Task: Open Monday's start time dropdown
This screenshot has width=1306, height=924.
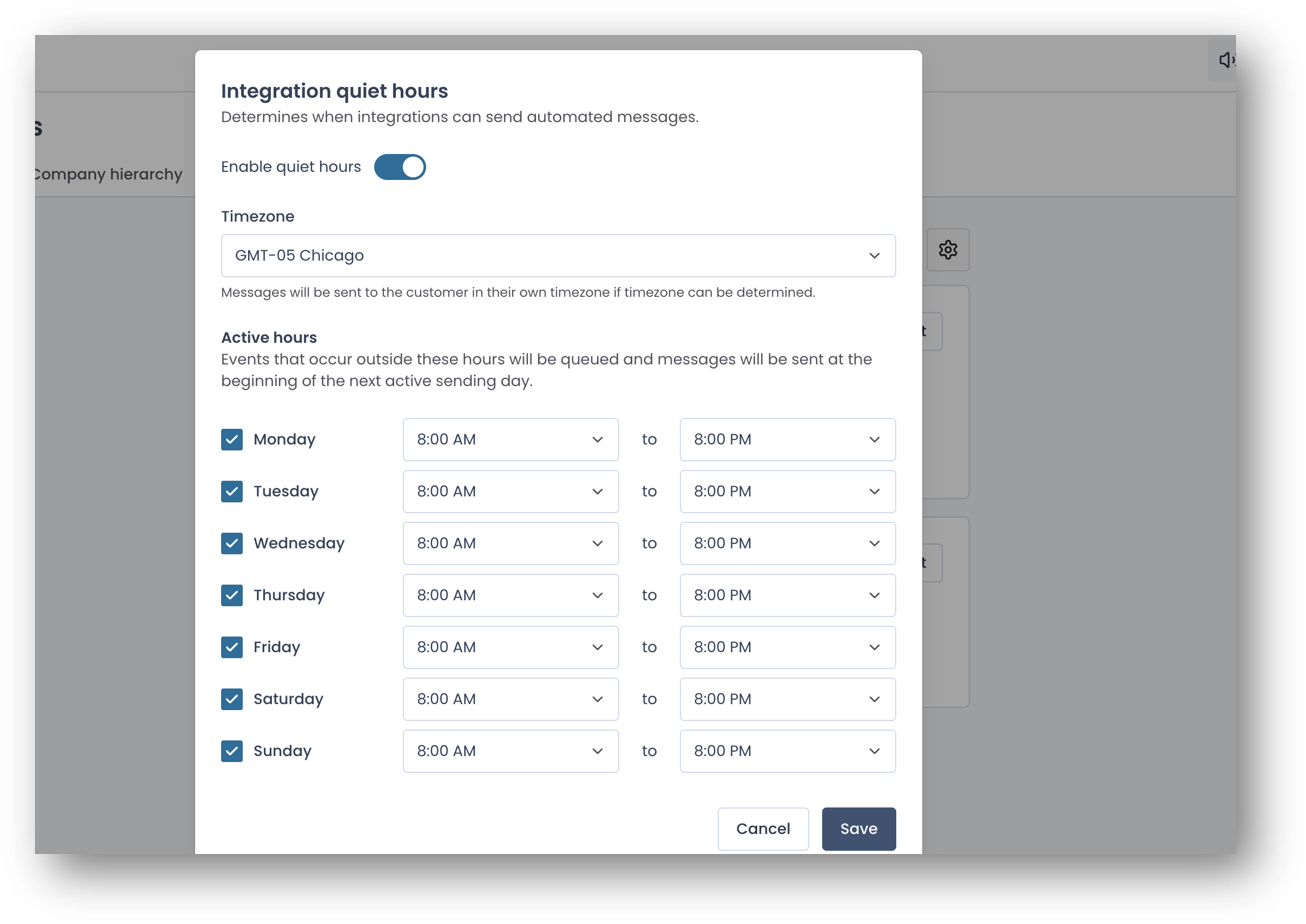Action: click(510, 439)
